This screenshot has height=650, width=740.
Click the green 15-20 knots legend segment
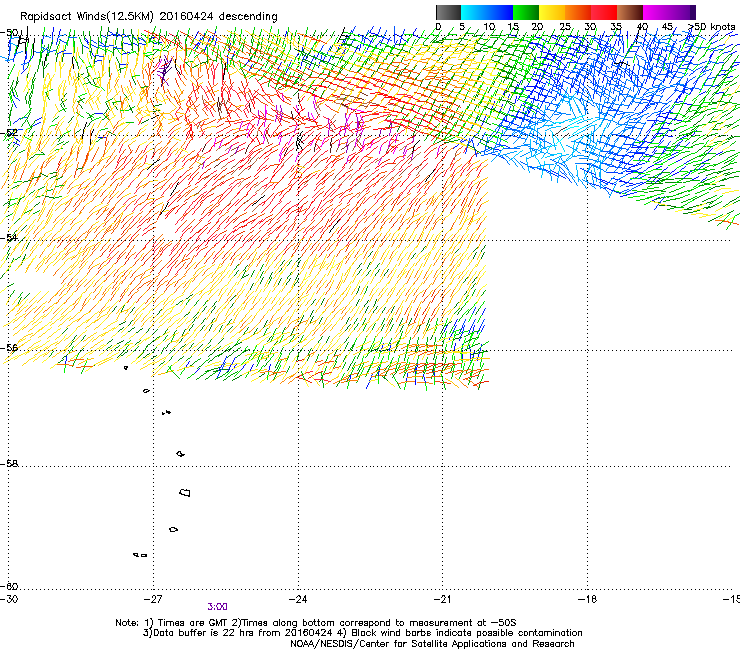(x=526, y=12)
